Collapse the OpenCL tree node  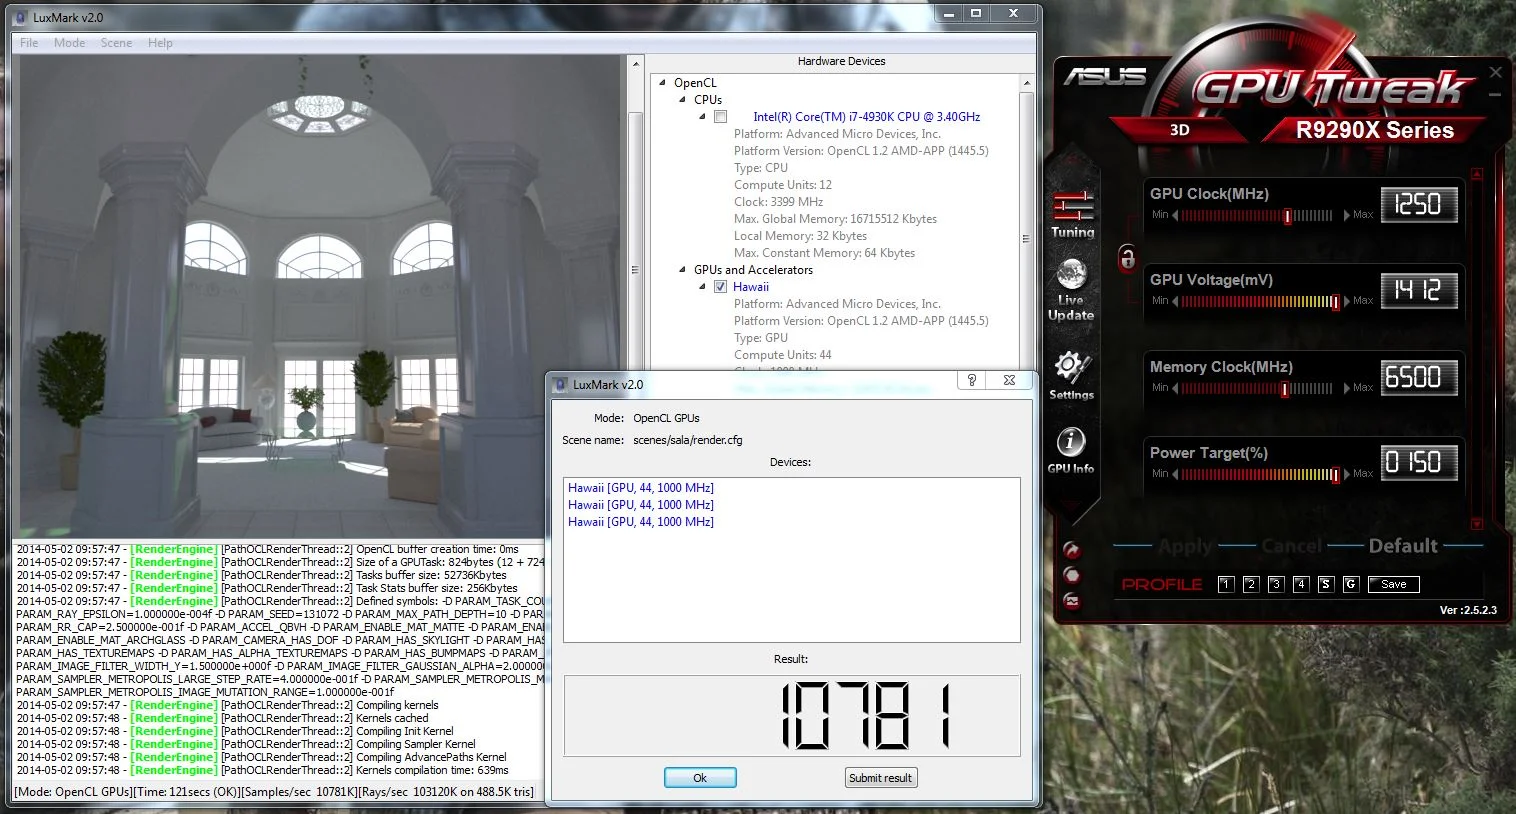(663, 83)
